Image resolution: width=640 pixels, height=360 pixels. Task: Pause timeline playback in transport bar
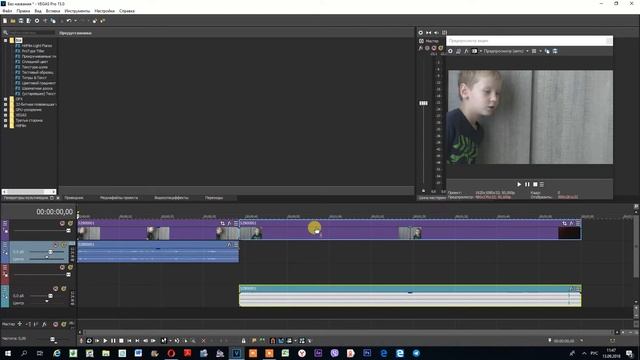(x=113, y=341)
